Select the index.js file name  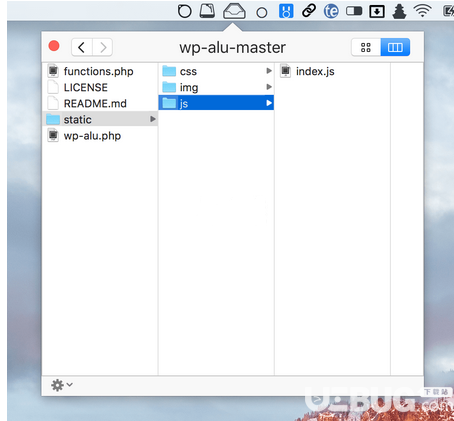315,71
